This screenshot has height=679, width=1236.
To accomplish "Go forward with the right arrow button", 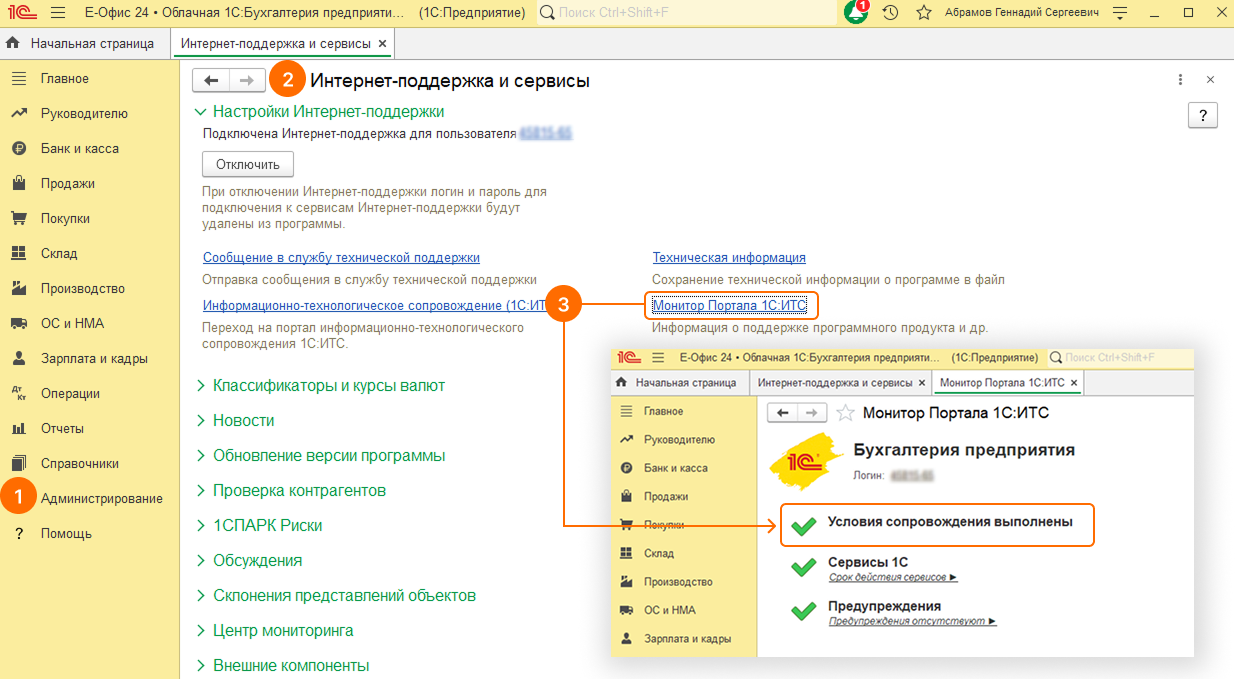I will [247, 81].
